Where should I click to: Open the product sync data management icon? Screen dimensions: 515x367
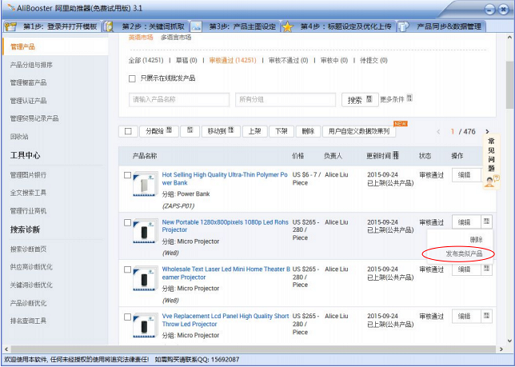[403, 26]
